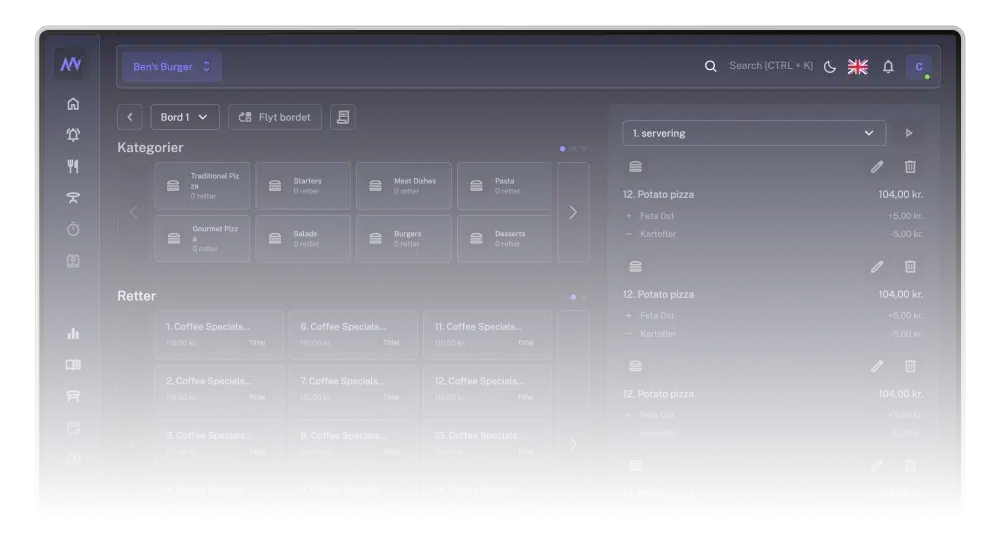Click the app logo in the sidebar
This screenshot has height=533, width=1000.
click(x=71, y=64)
